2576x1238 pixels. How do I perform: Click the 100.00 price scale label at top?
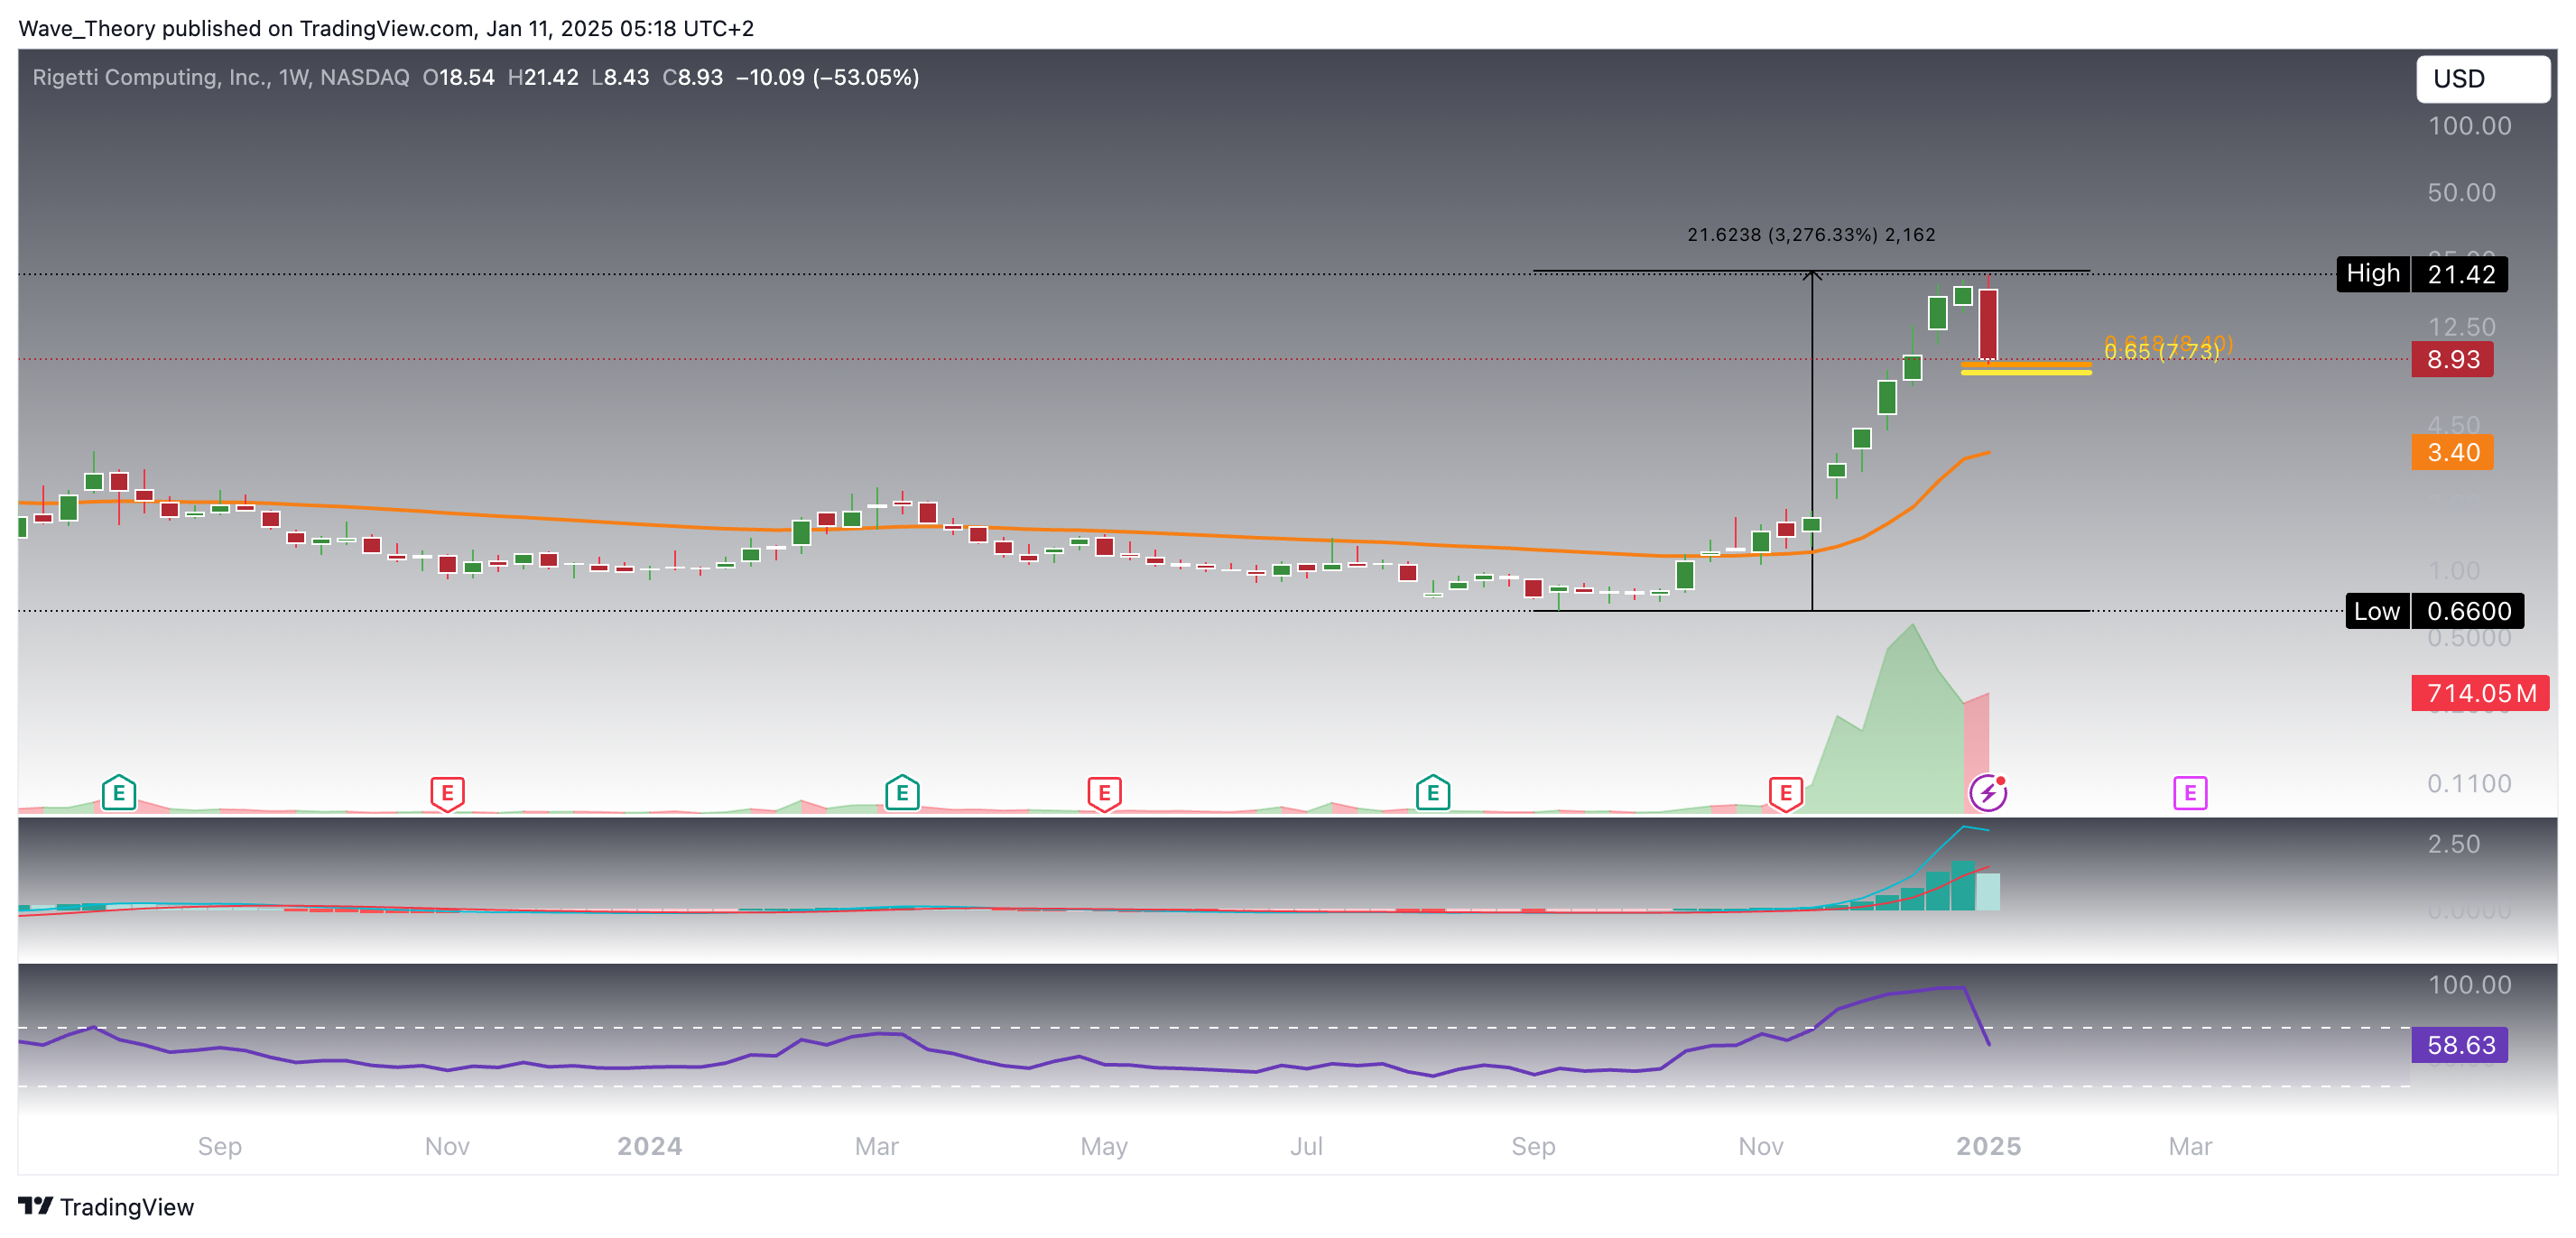[2470, 126]
